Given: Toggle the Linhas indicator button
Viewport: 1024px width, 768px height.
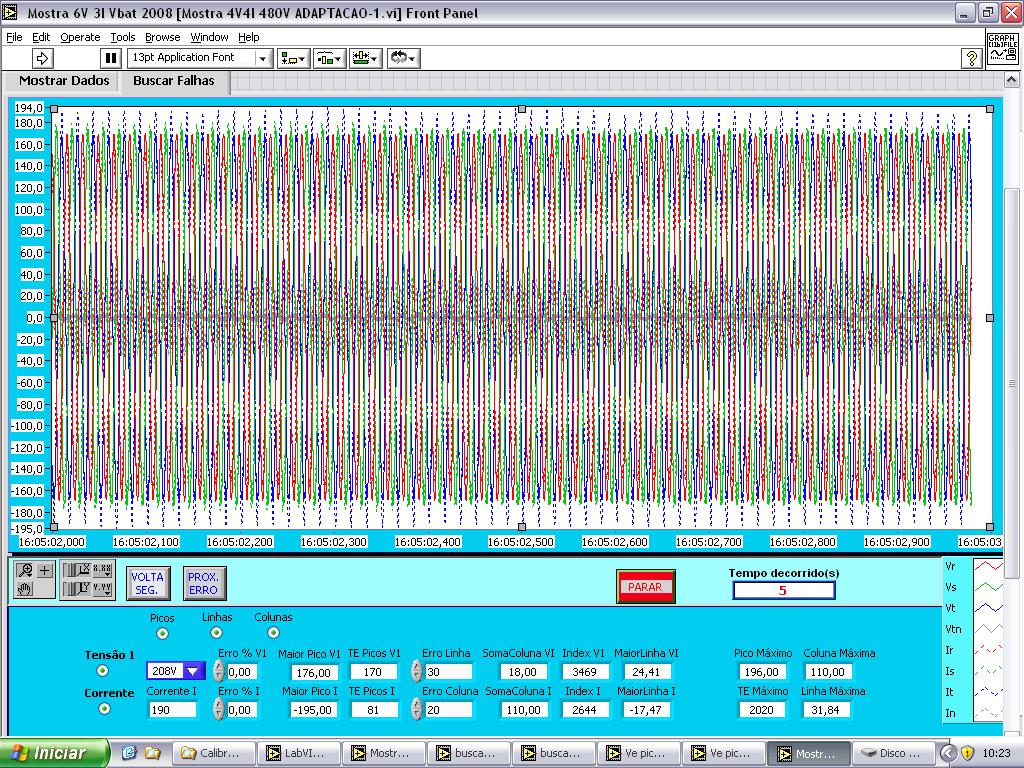Looking at the screenshot, I should point(216,632).
